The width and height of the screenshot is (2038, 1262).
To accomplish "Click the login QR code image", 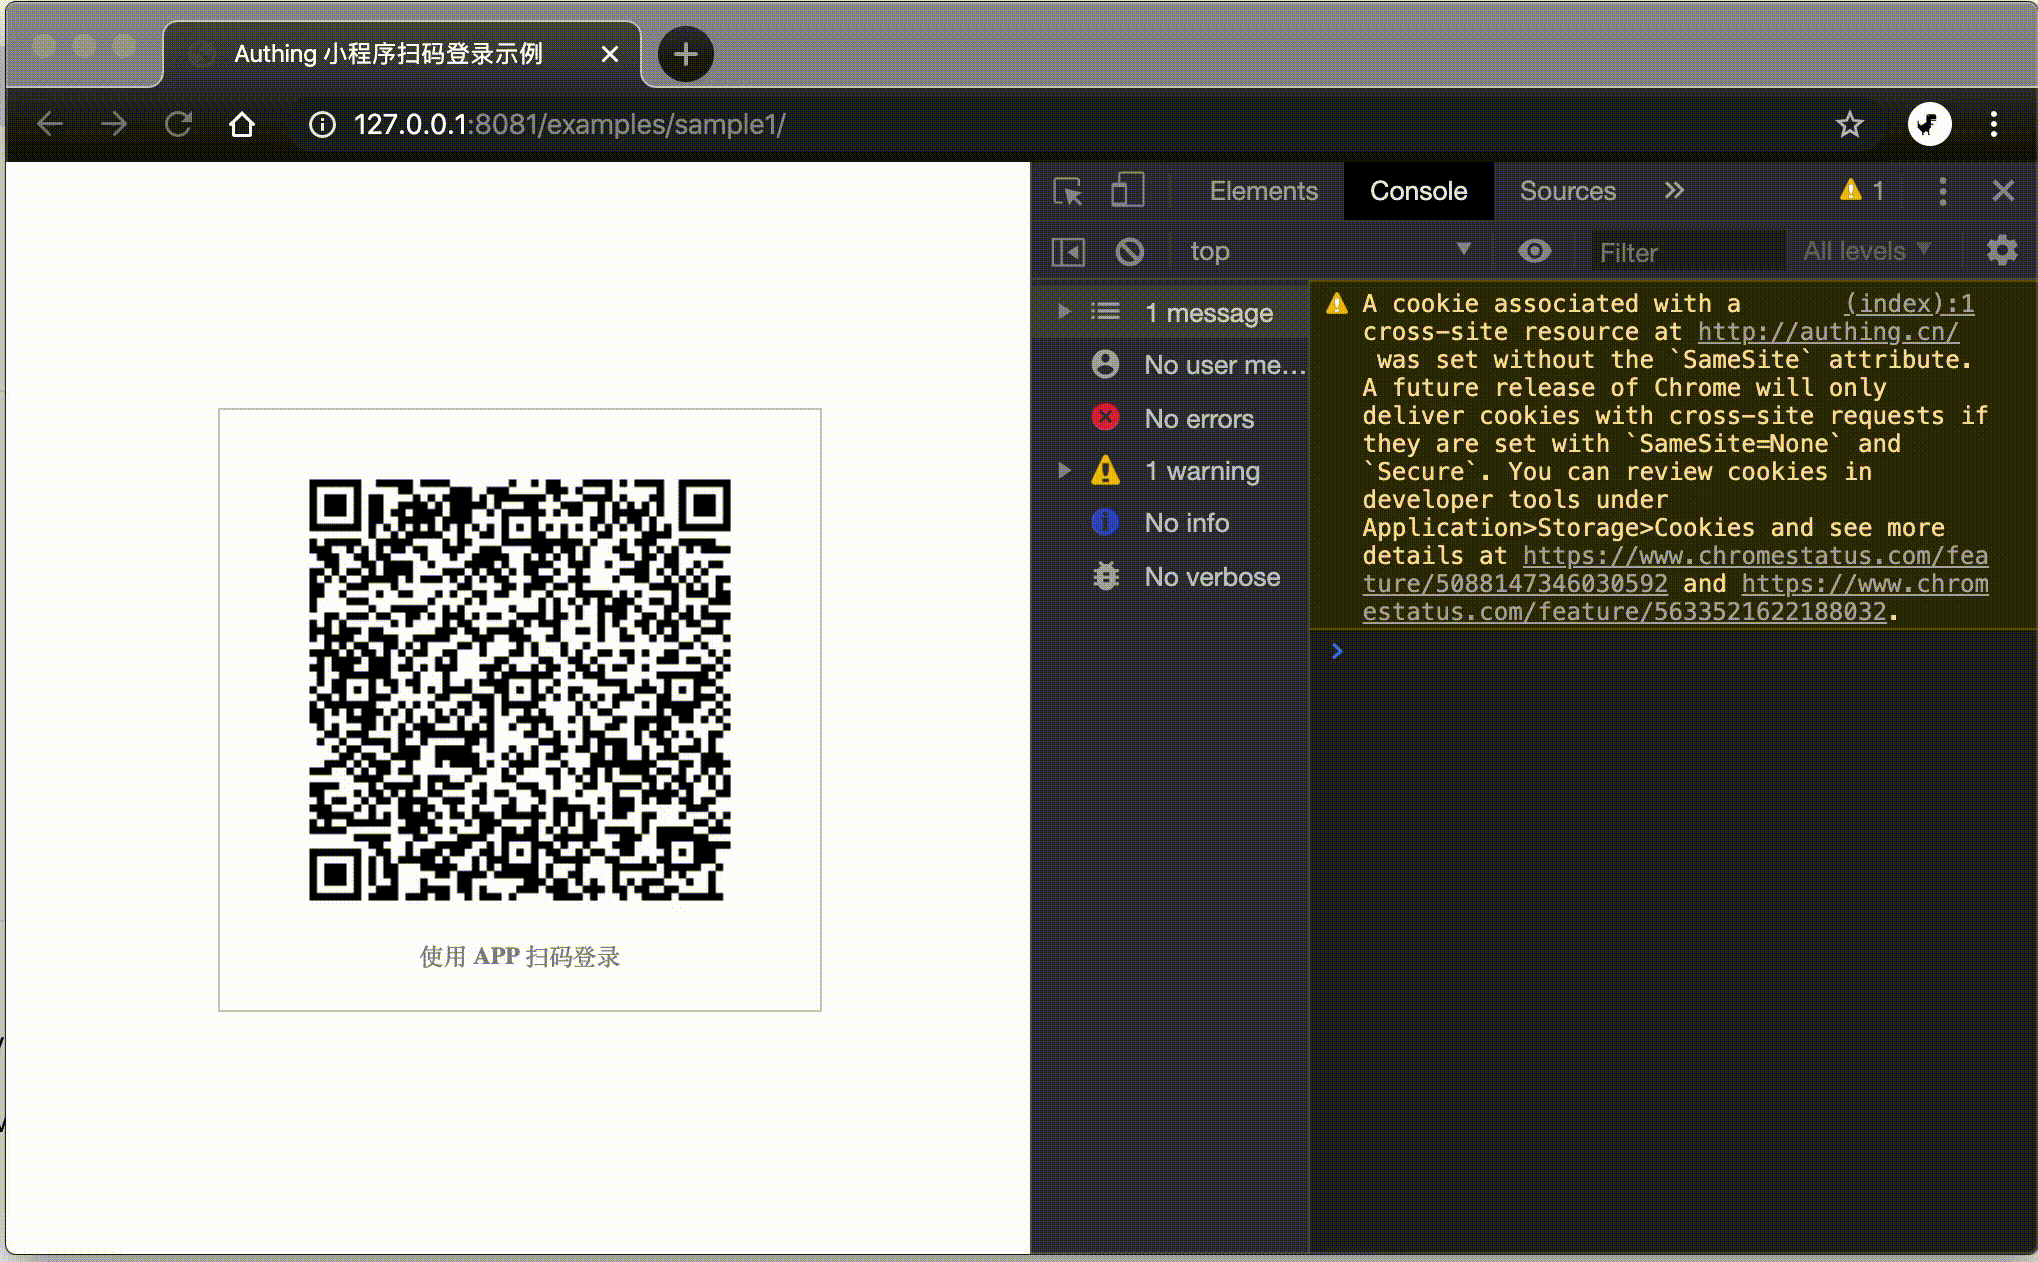I will [519, 689].
